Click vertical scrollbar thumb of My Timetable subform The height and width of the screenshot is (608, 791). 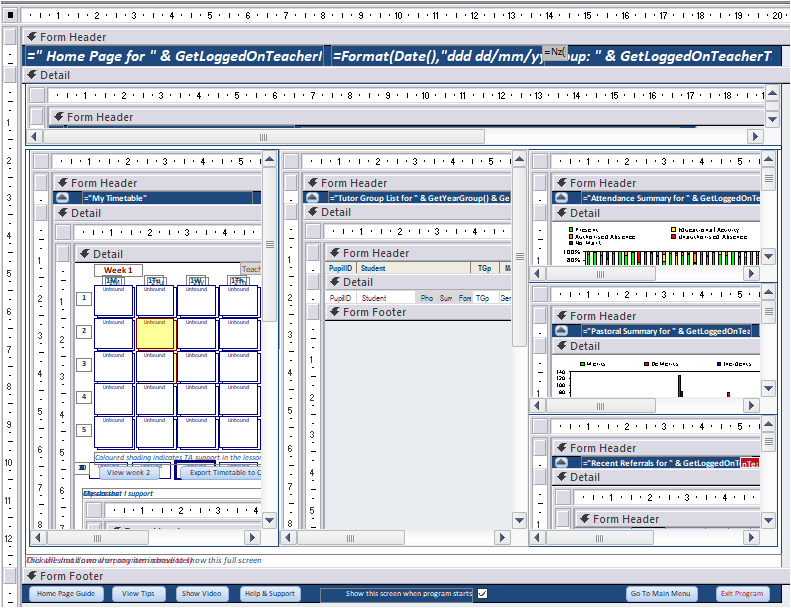tap(270, 244)
